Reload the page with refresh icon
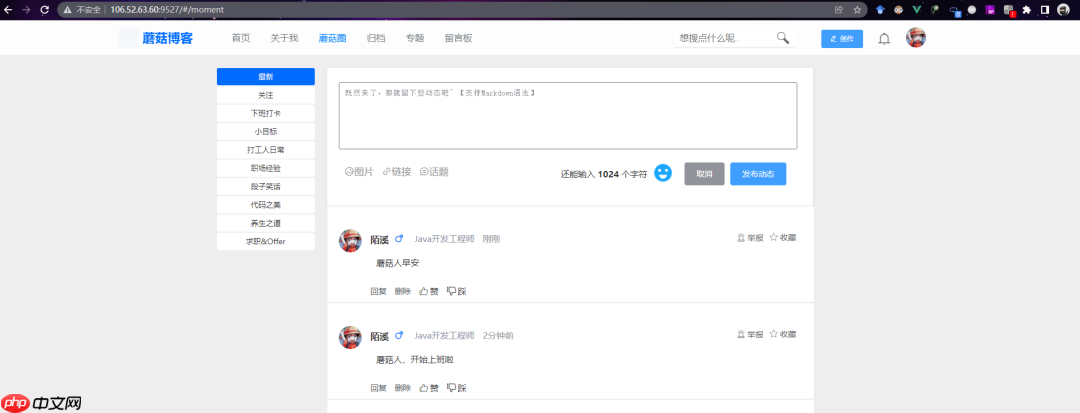1080x413 pixels. point(44,10)
